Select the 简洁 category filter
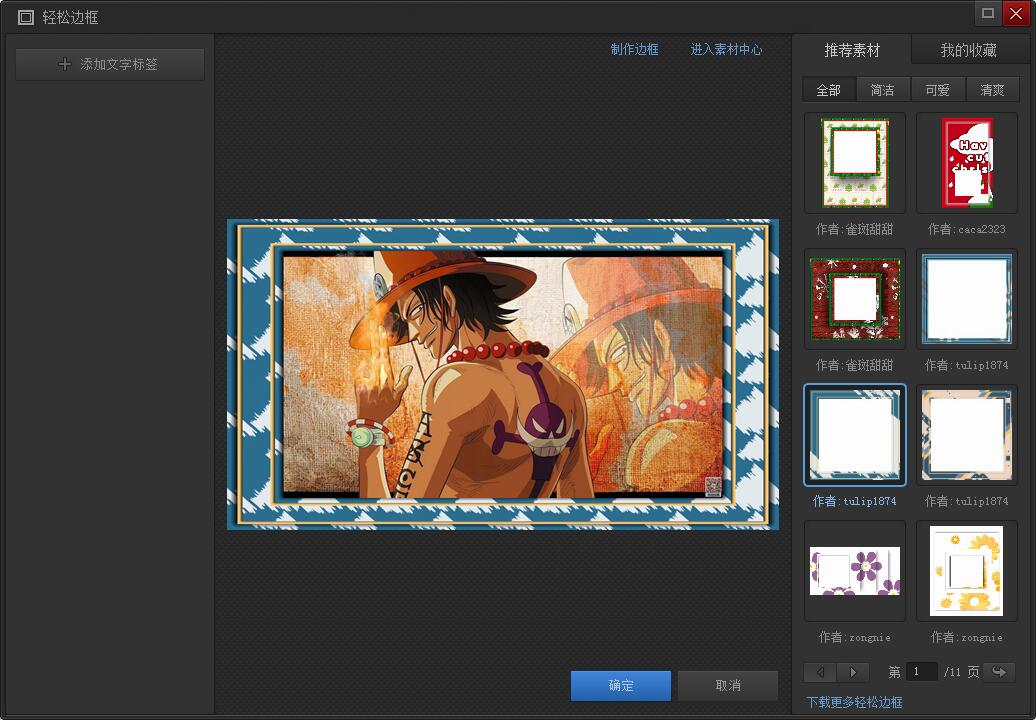Viewport: 1036px width, 720px height. (883, 89)
